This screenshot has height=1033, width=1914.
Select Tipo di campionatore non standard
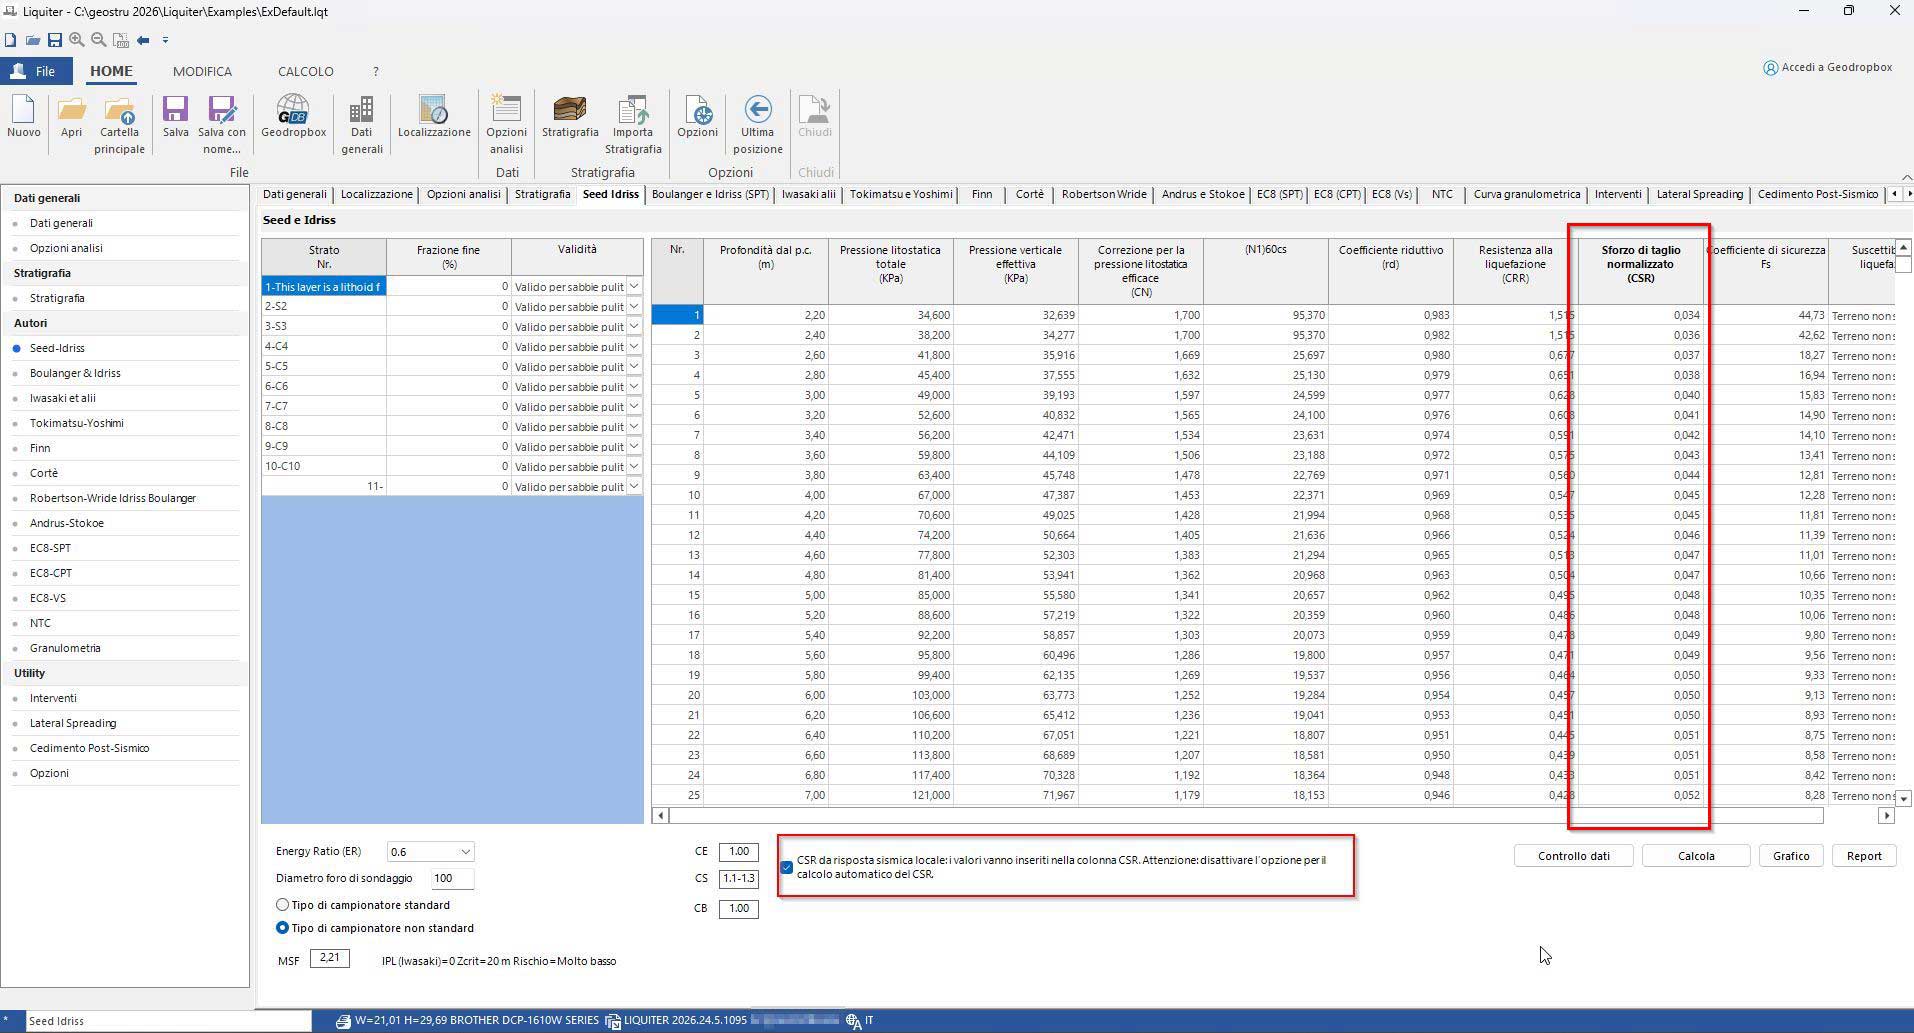pyautogui.click(x=283, y=928)
